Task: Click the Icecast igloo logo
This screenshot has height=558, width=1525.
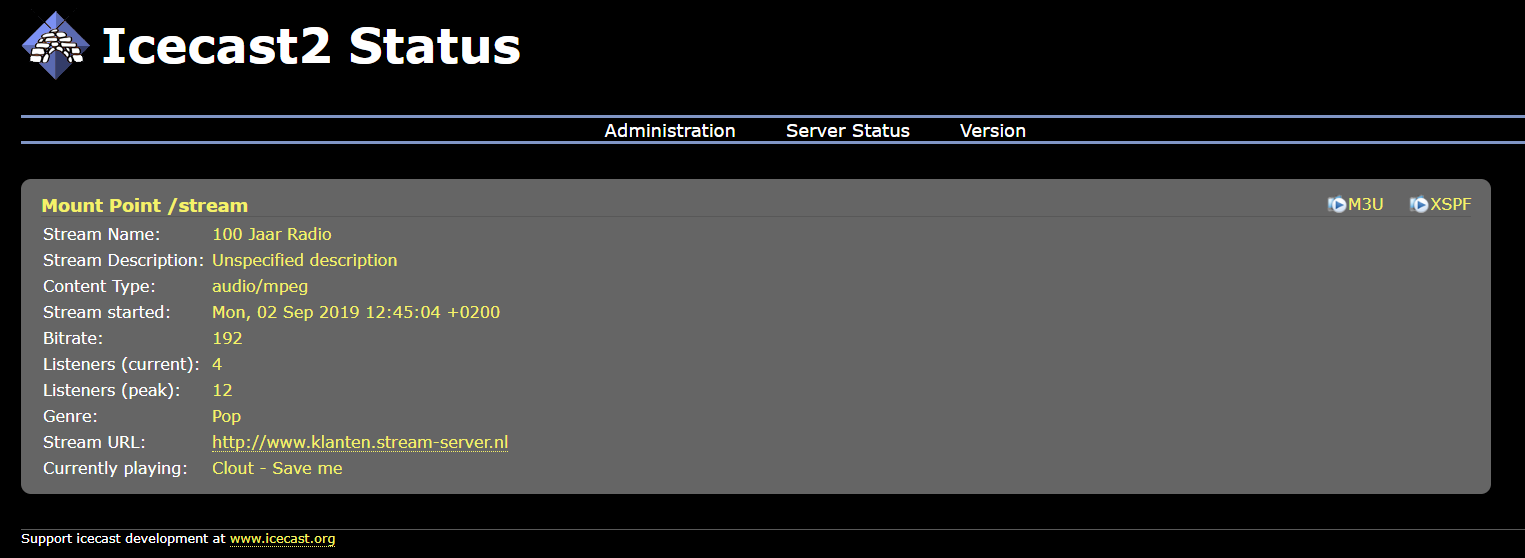Action: click(56, 46)
